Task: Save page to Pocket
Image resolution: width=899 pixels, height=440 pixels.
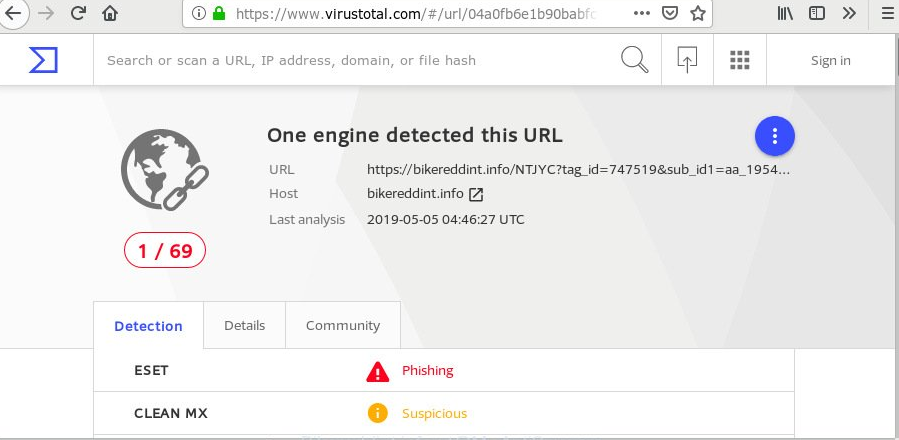Action: coord(672,14)
